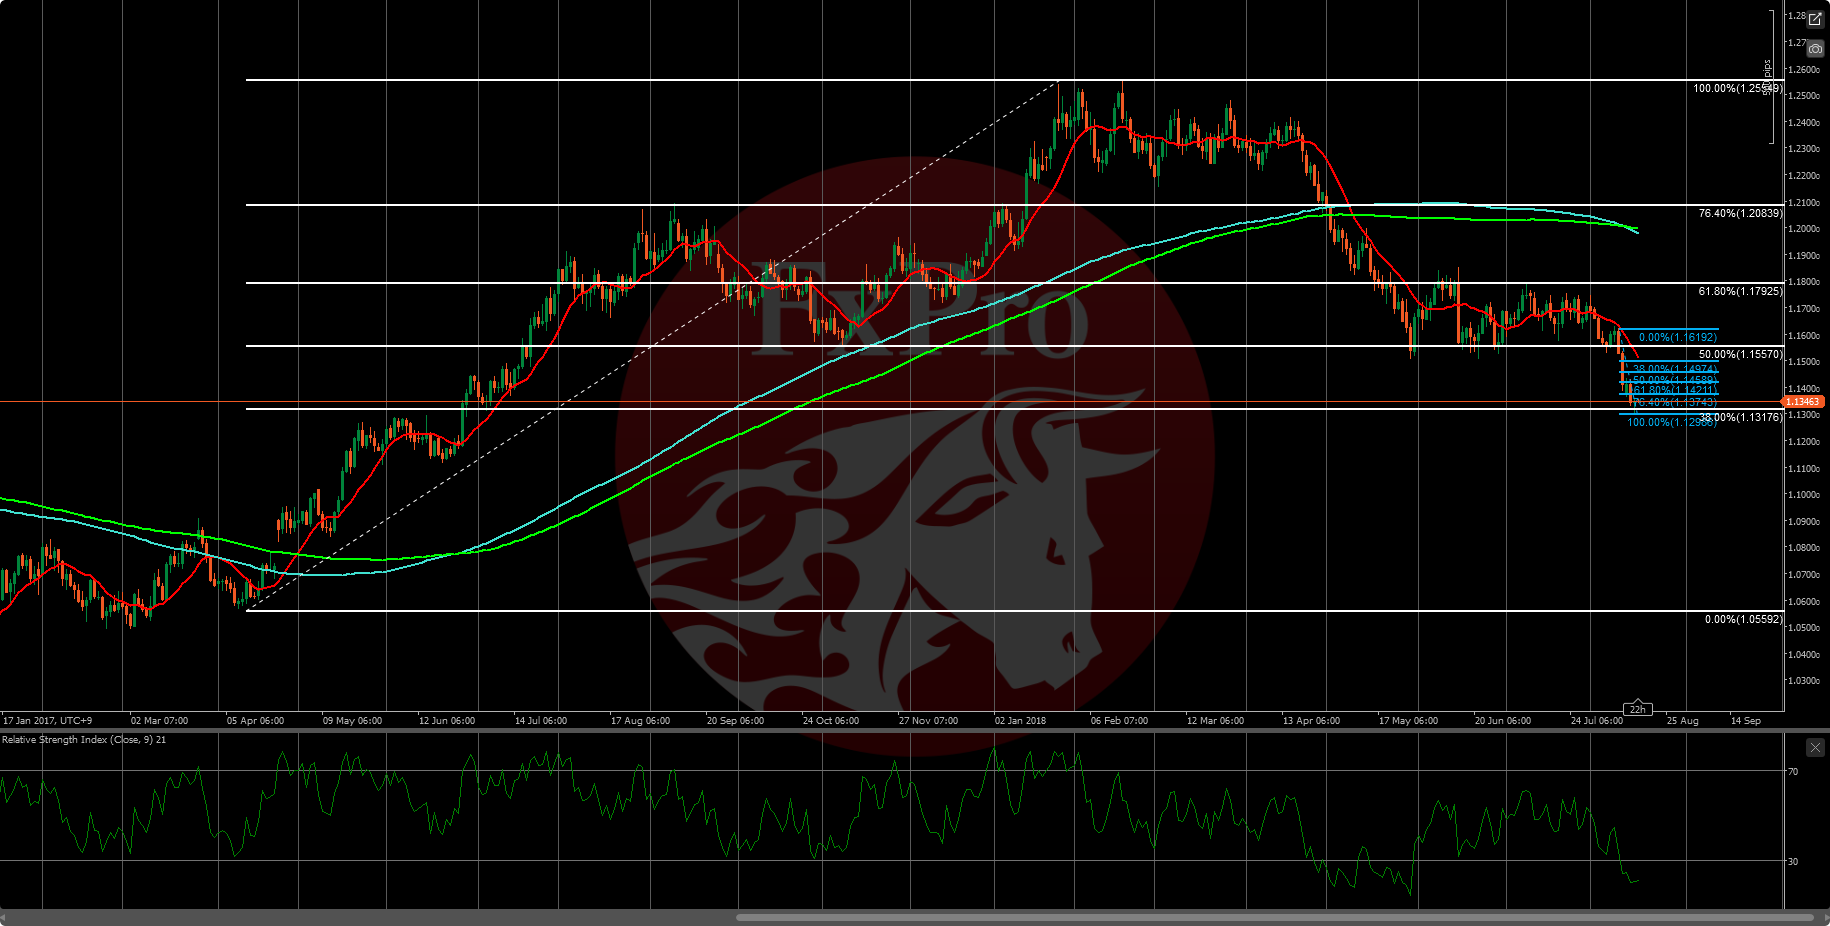Click the 05 Apr 06:00 date label
The width and height of the screenshot is (1830, 926).
point(255,721)
